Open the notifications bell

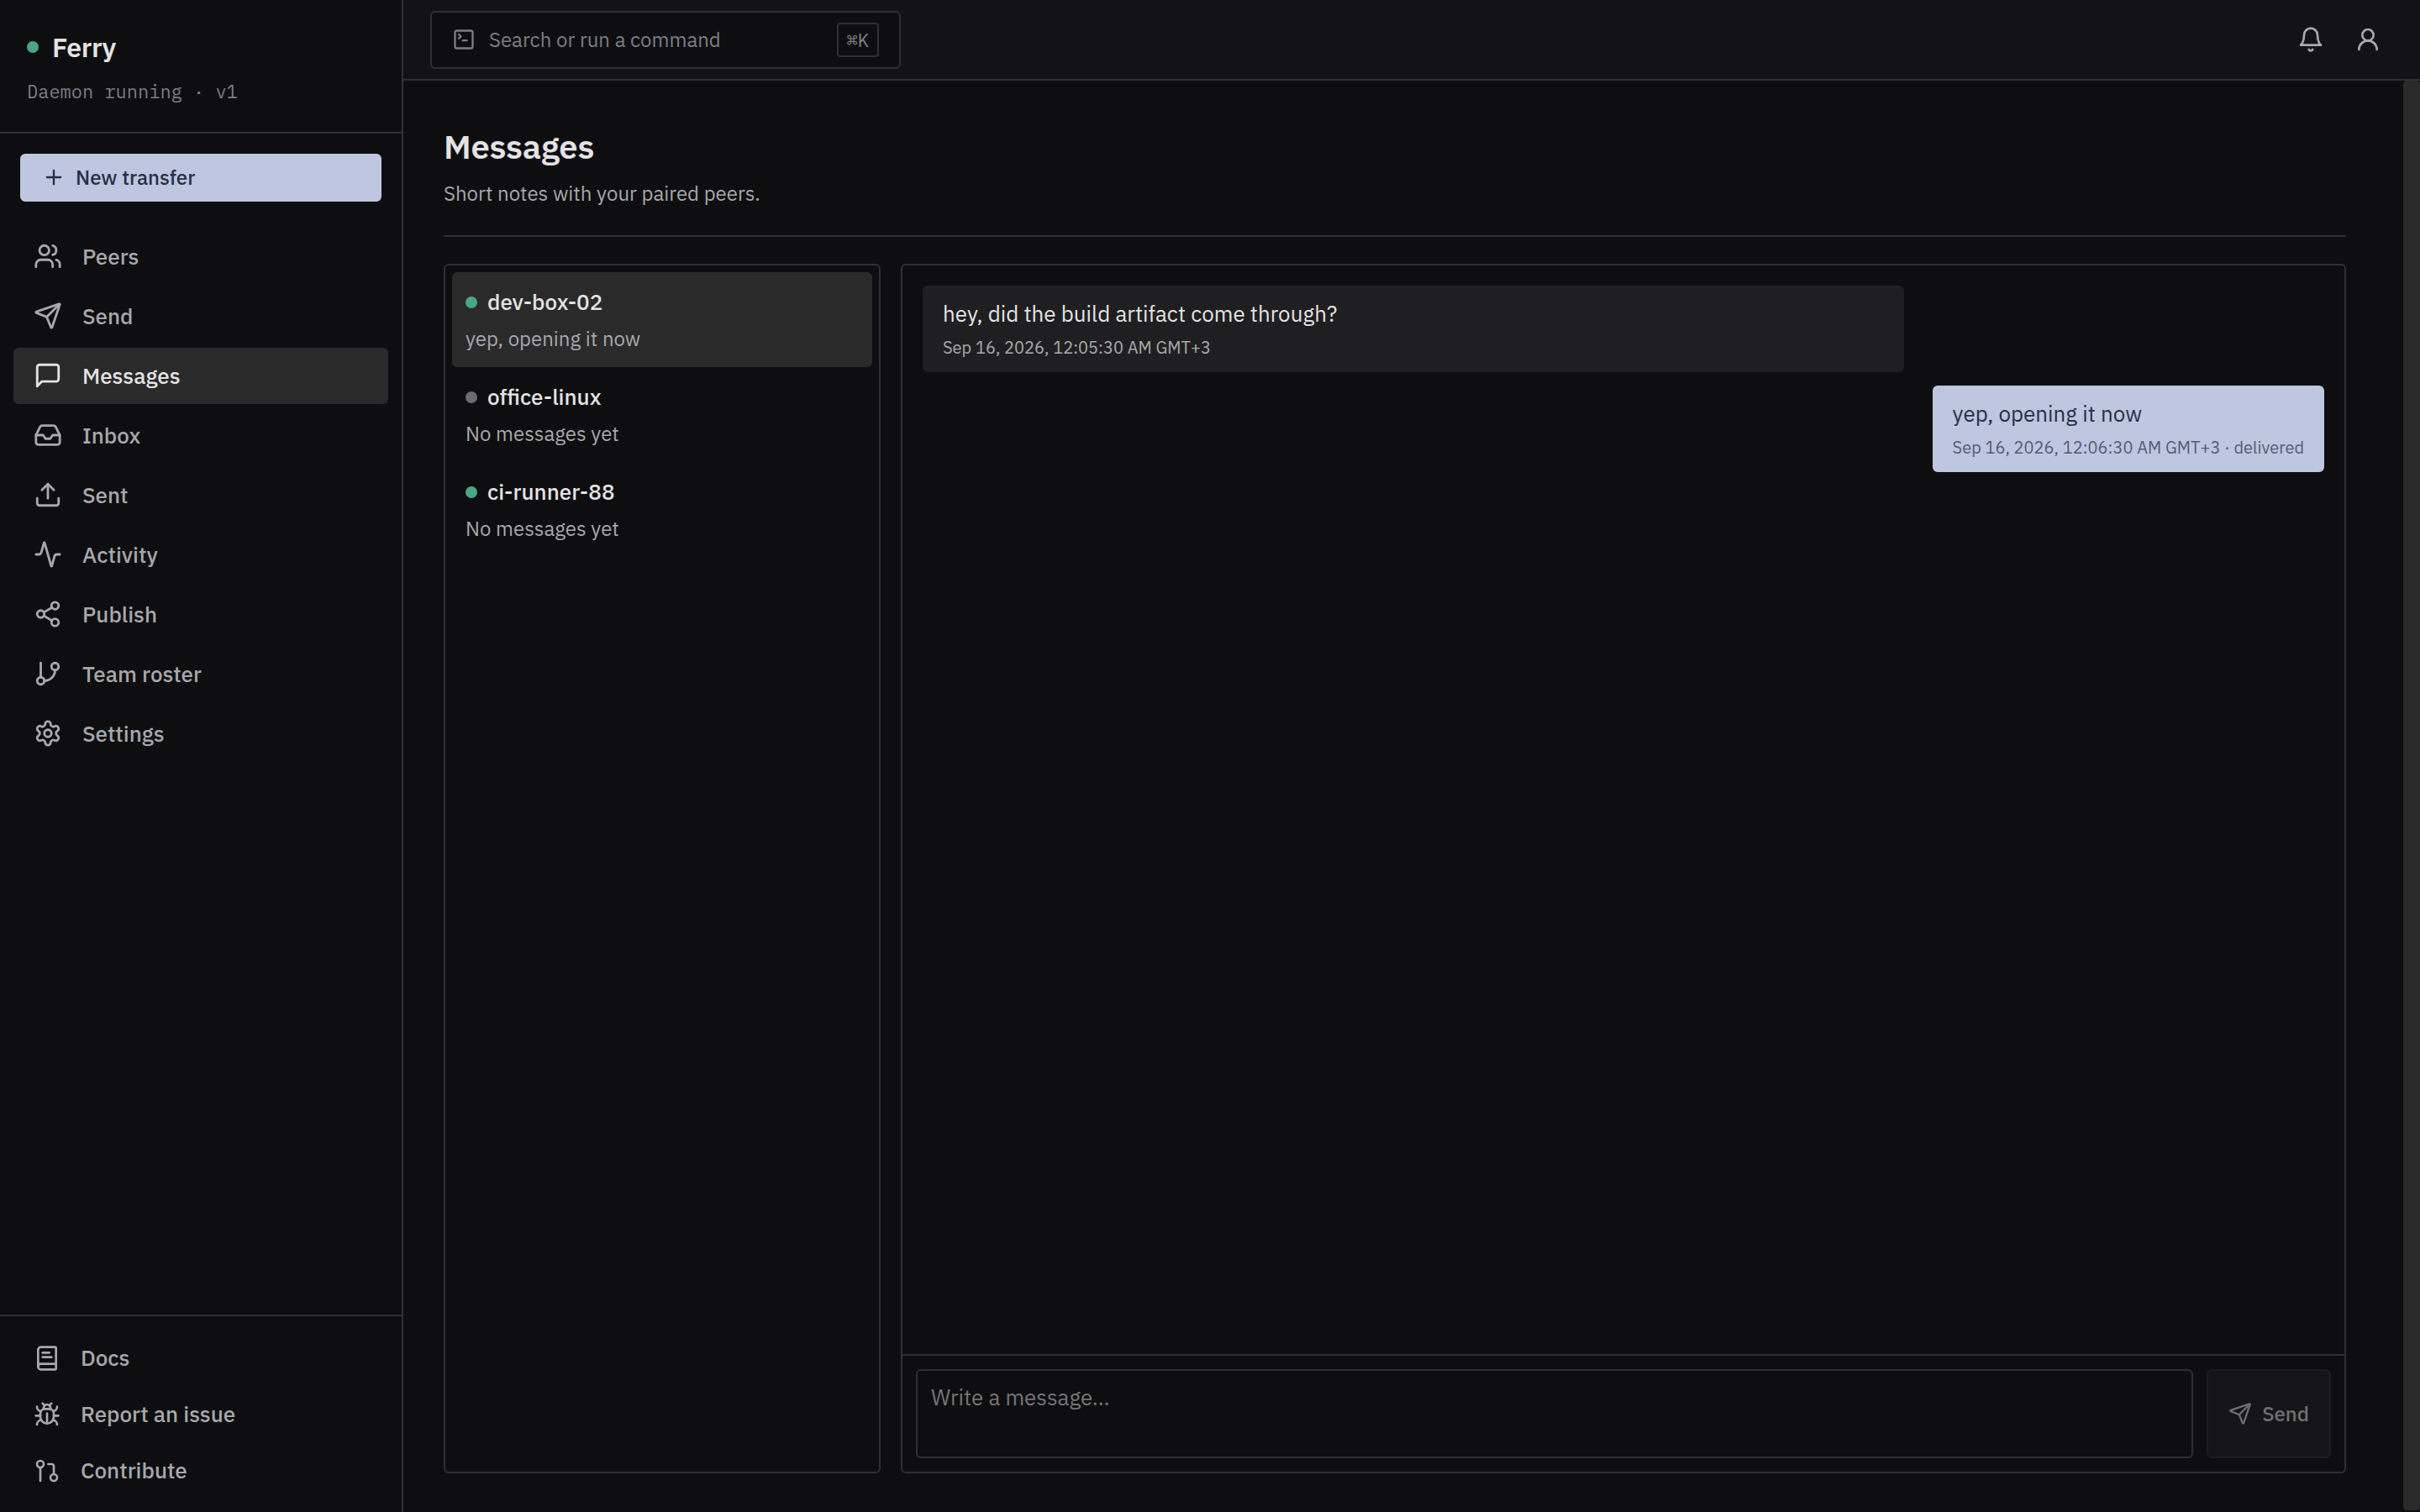pos(2310,39)
